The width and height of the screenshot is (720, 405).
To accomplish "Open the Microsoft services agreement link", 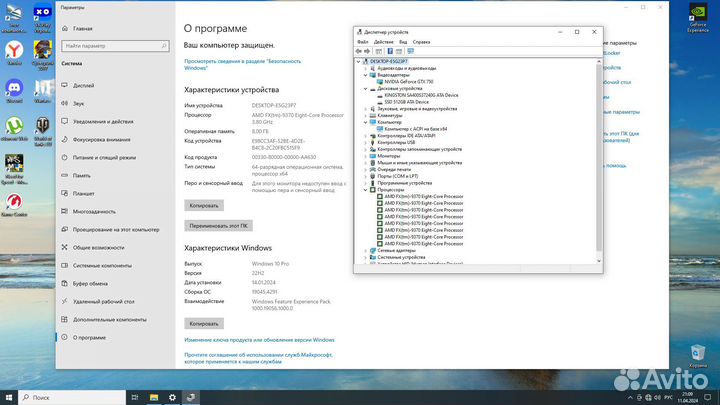I will [258, 358].
